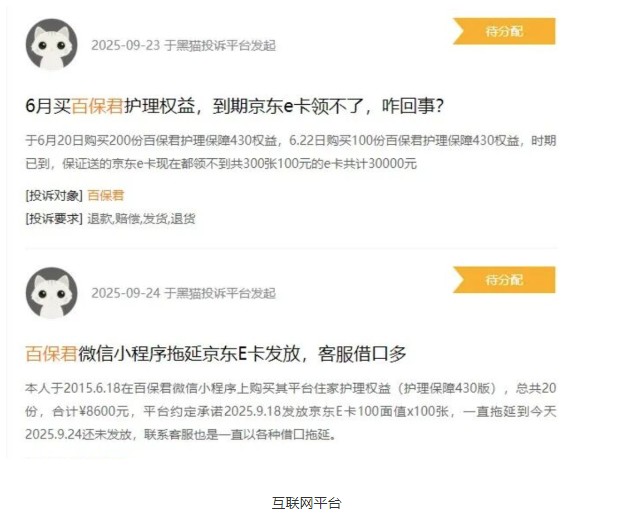The image size is (644, 519).
Task: Click first complaint description about 京东e卡
Action: 291,152
